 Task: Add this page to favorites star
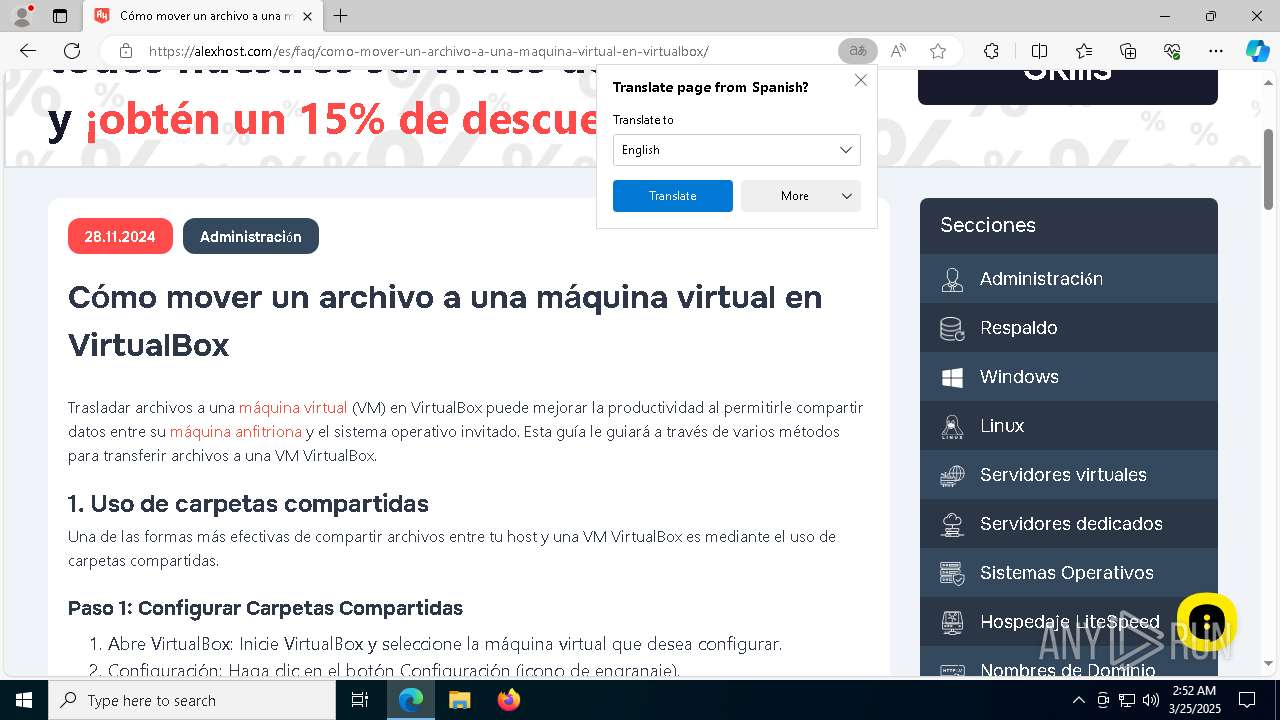coord(937,51)
